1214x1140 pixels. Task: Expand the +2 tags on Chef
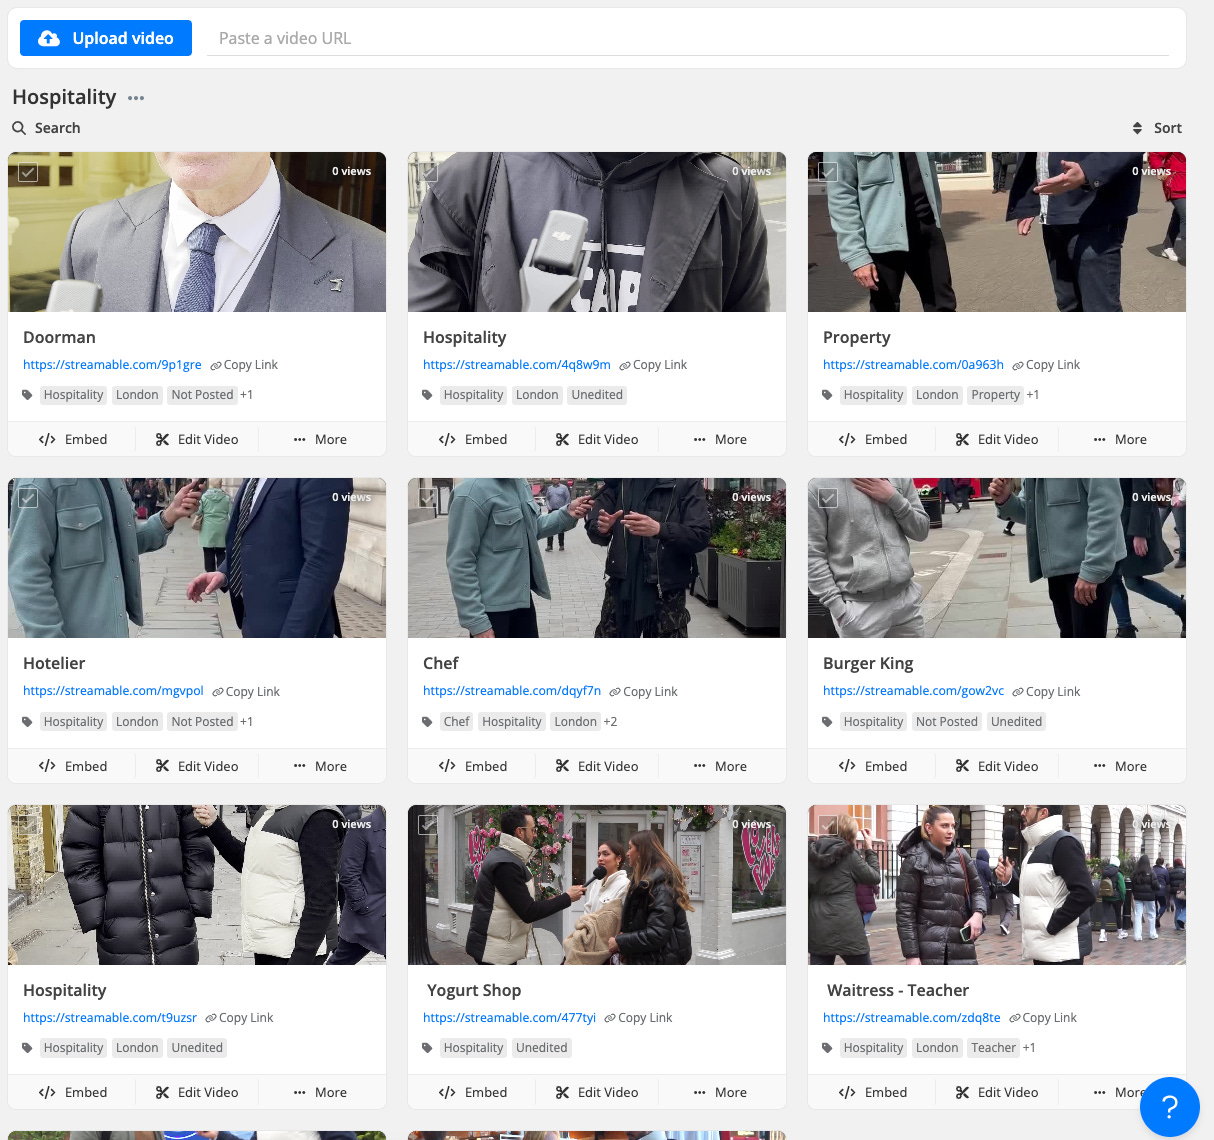point(610,722)
